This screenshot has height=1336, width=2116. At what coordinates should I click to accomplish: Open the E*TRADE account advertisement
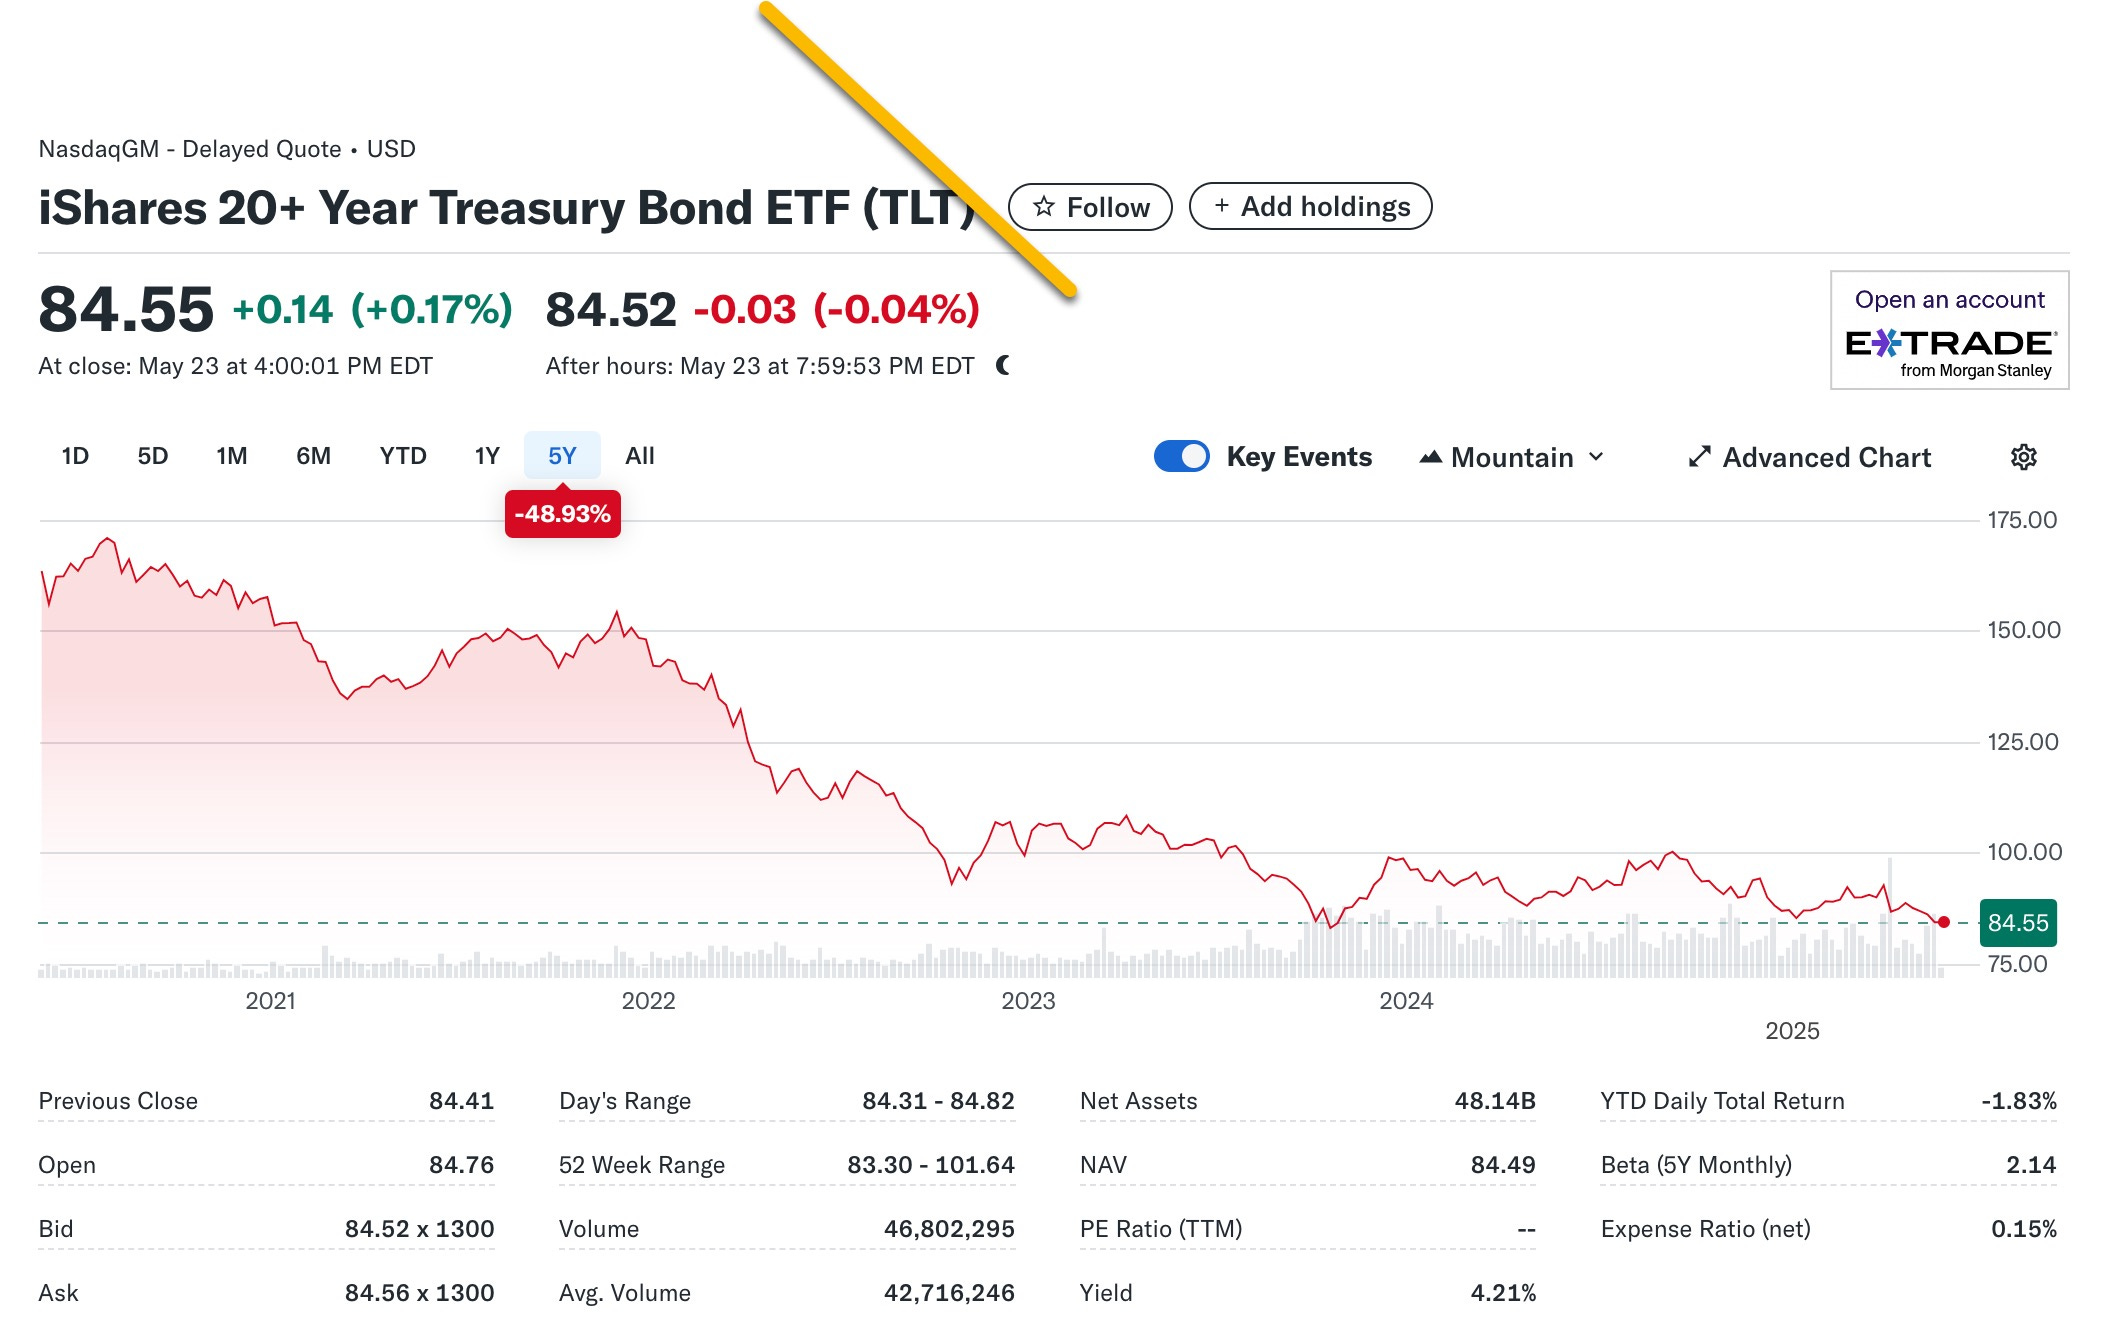click(x=1949, y=330)
